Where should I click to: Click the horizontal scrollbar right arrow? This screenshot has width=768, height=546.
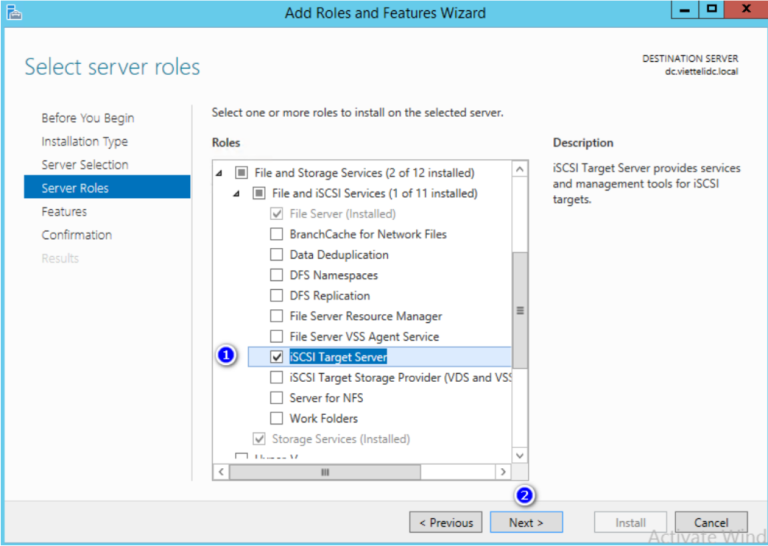click(503, 472)
